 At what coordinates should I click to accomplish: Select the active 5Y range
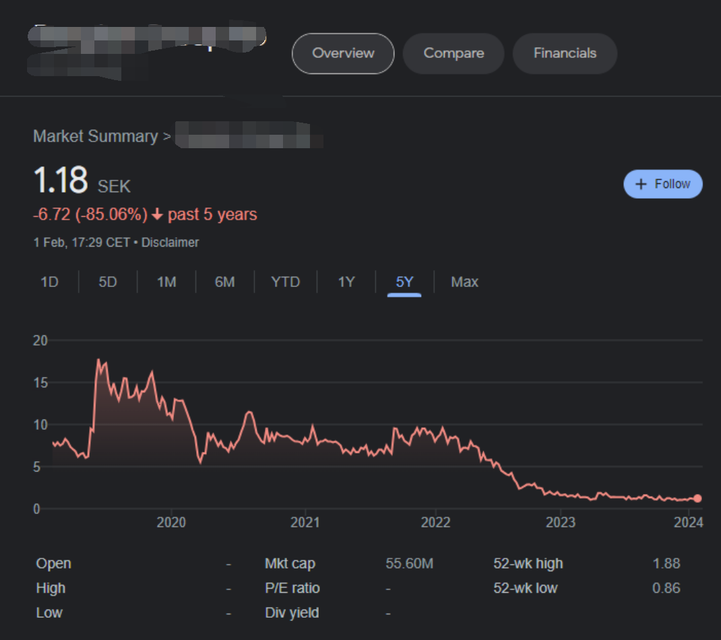pyautogui.click(x=404, y=282)
